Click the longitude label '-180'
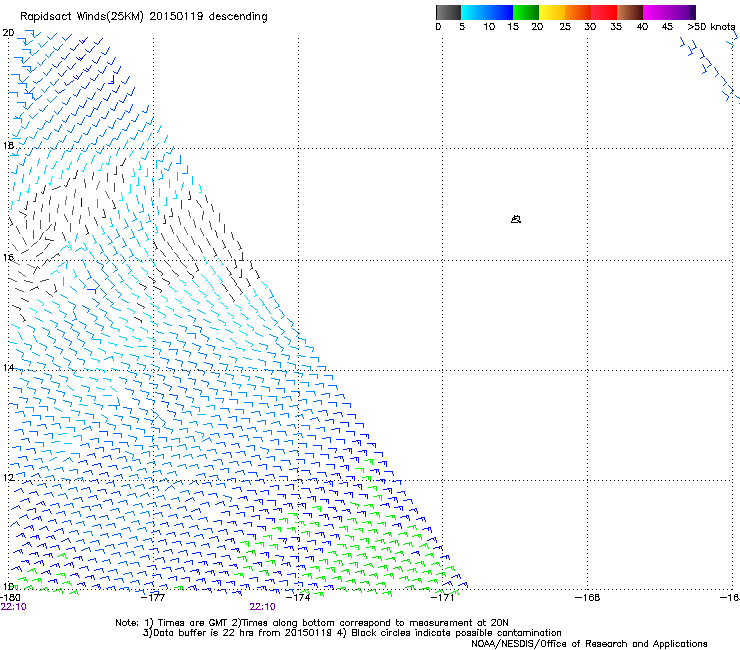 pyautogui.click(x=10, y=598)
